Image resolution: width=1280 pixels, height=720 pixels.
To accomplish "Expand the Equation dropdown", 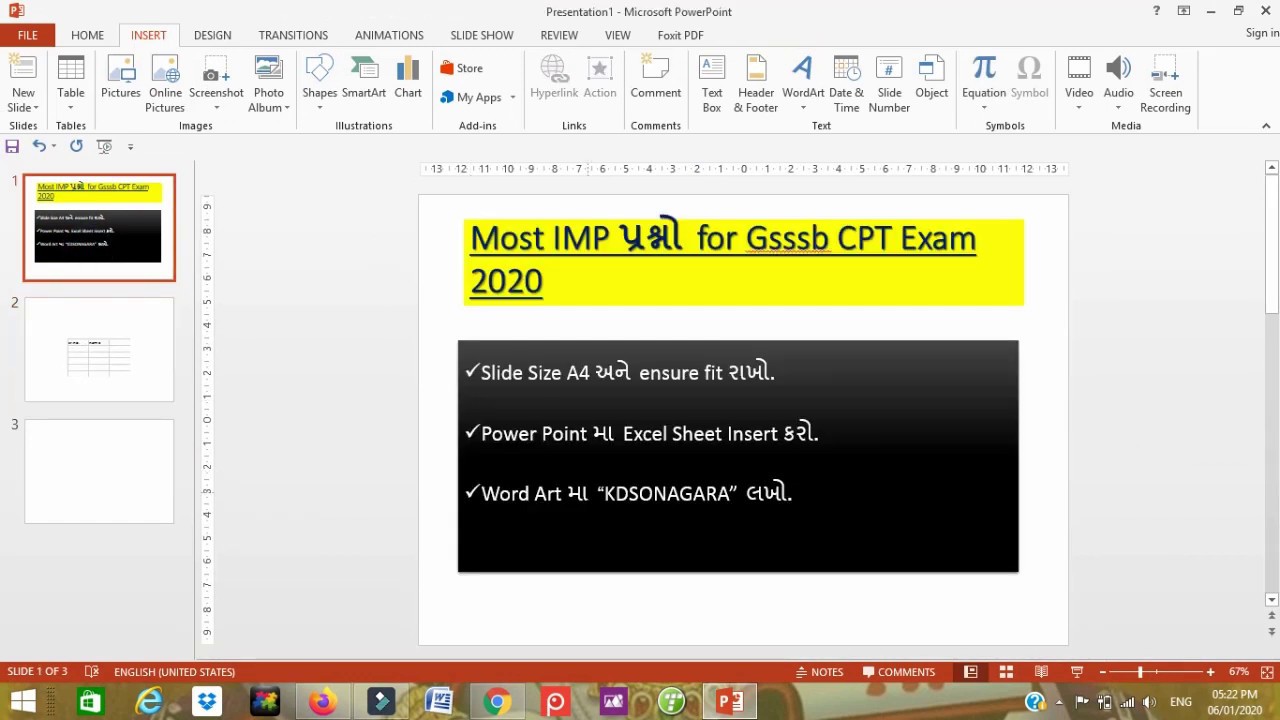I will tap(984, 108).
